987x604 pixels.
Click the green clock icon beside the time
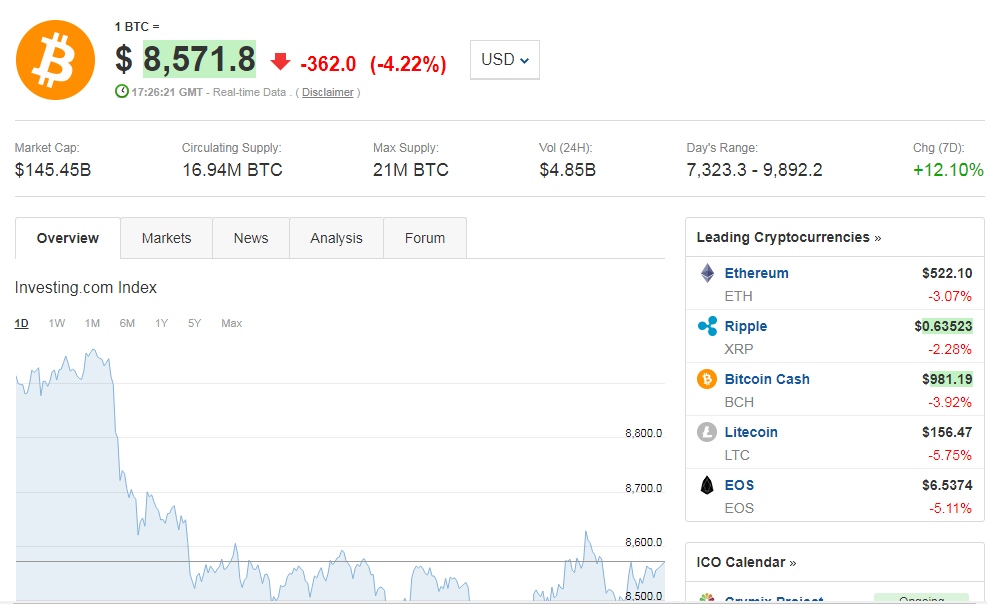[121, 91]
